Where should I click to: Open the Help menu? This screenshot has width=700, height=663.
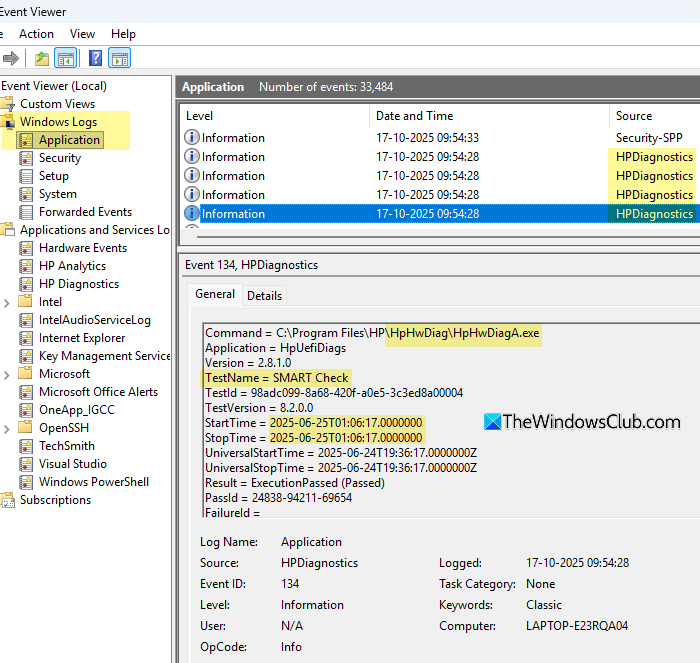pos(123,34)
